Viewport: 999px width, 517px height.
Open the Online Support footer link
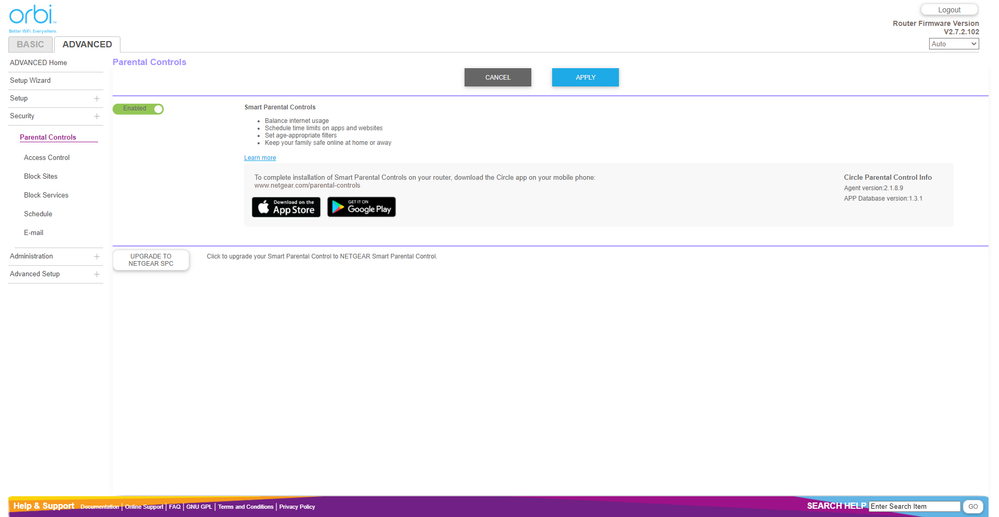click(144, 507)
